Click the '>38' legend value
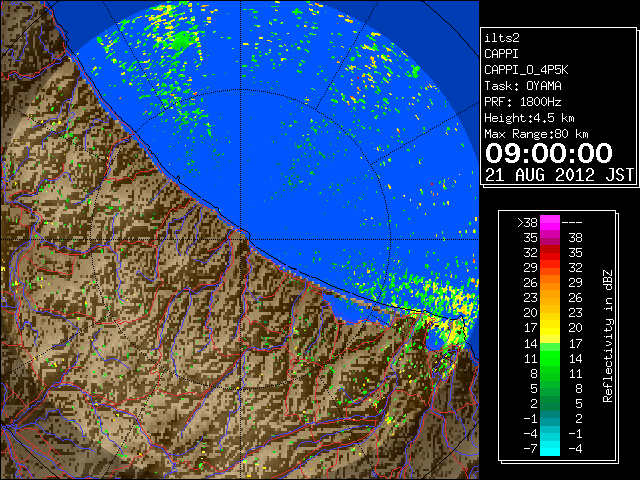640x480 pixels. tap(527, 223)
